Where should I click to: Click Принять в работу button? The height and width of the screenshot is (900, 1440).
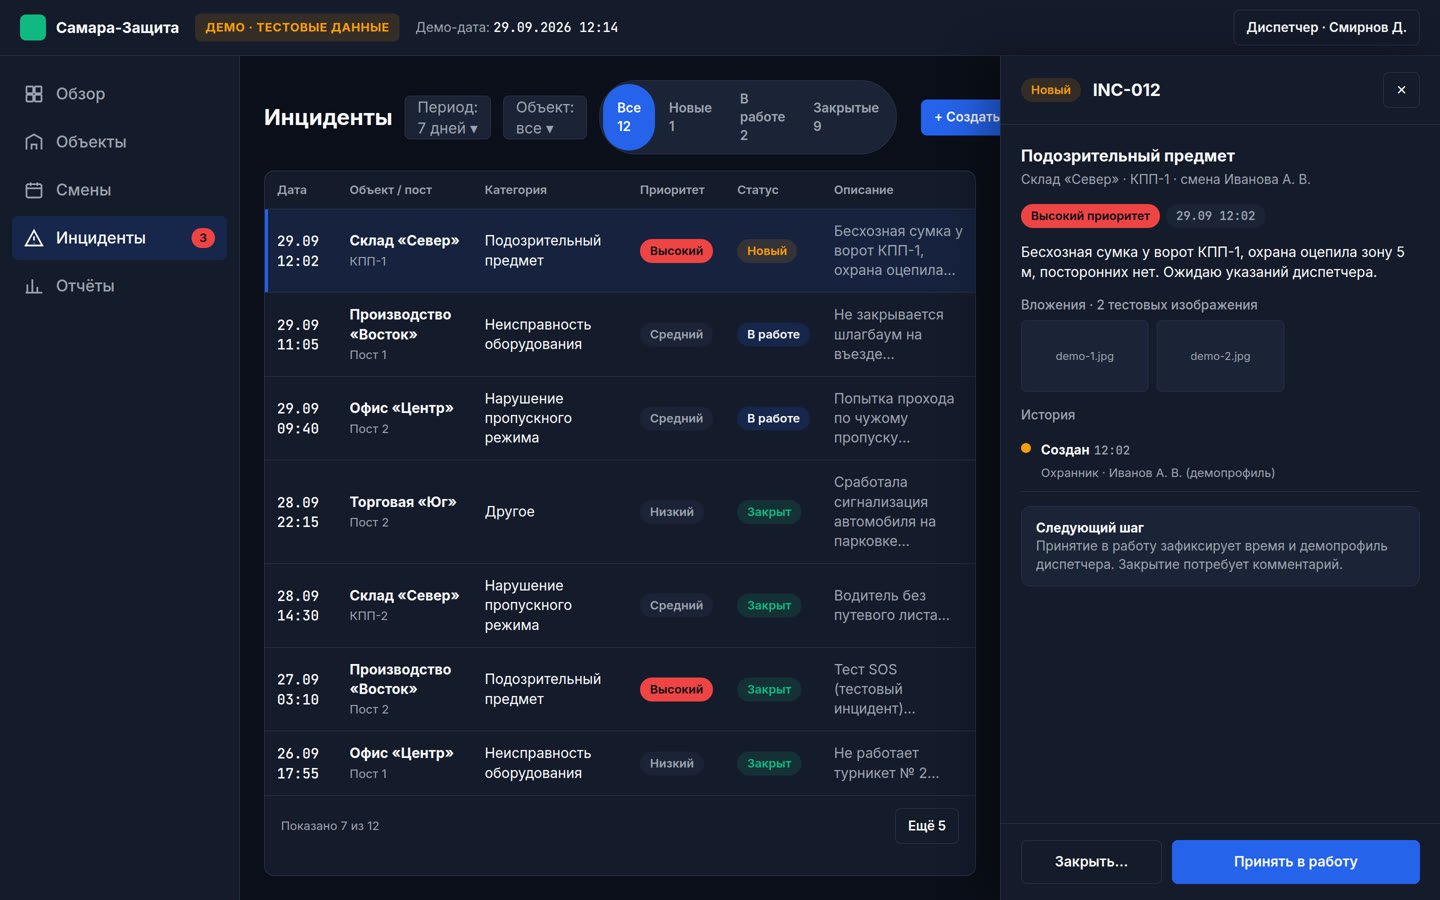point(1295,862)
